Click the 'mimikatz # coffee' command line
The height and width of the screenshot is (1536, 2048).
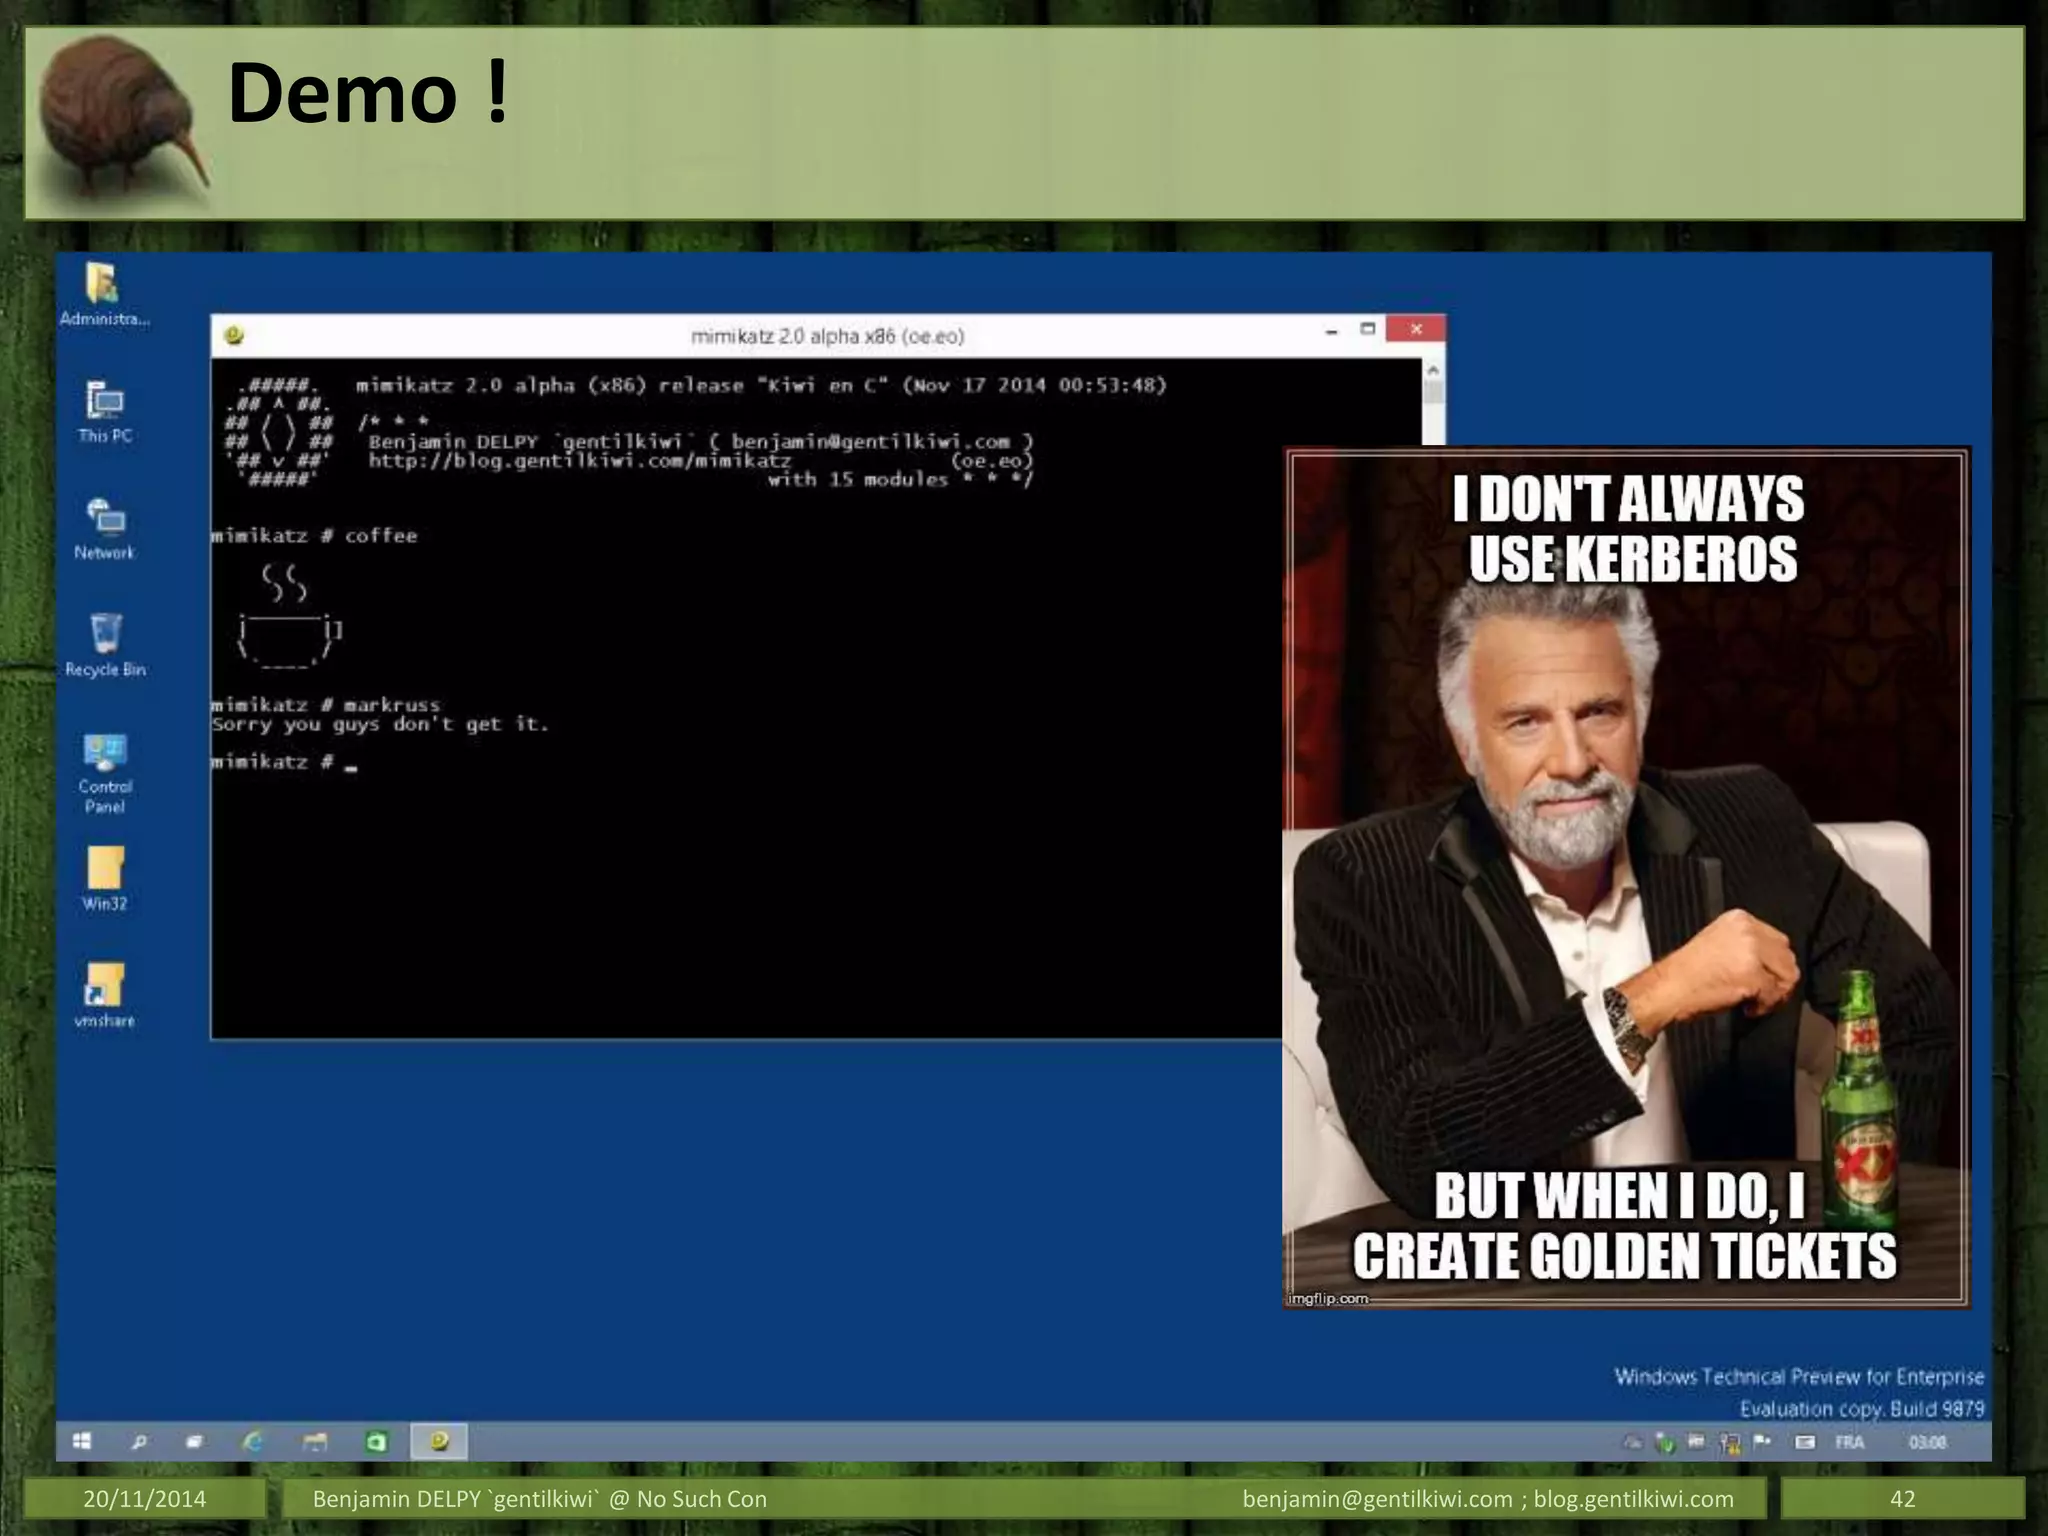click(x=314, y=536)
